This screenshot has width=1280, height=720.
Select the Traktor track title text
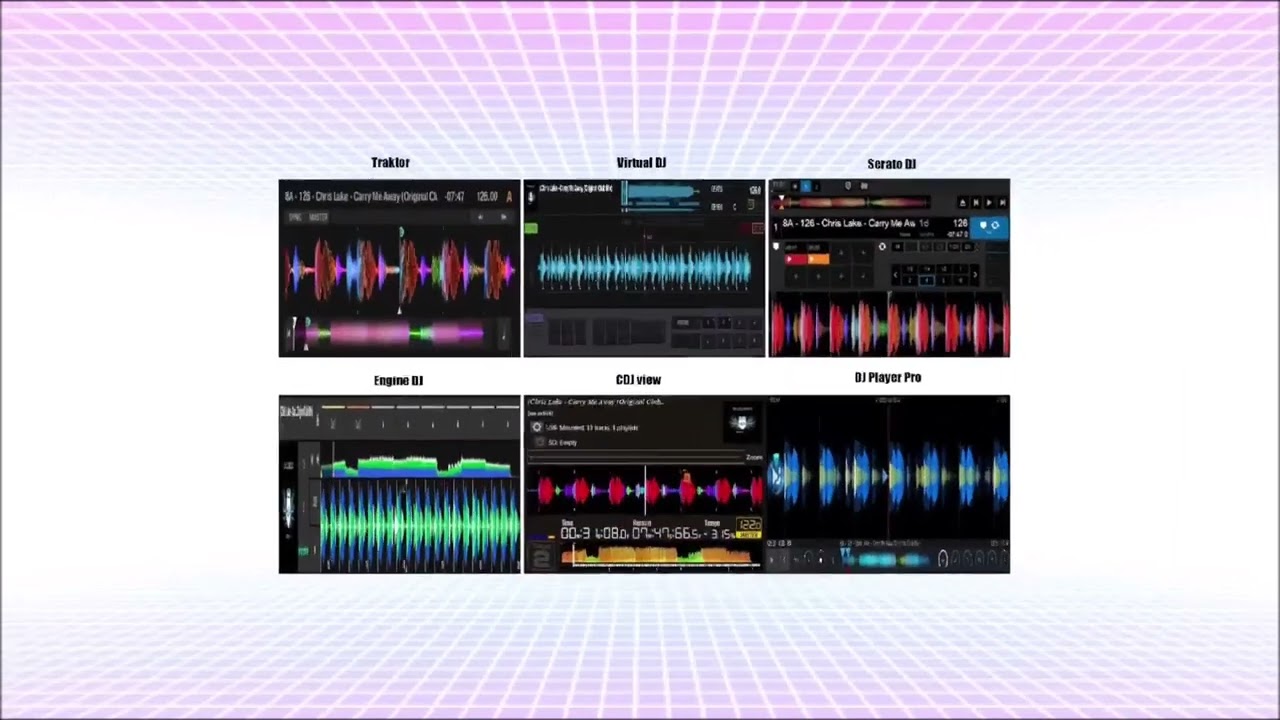click(361, 197)
